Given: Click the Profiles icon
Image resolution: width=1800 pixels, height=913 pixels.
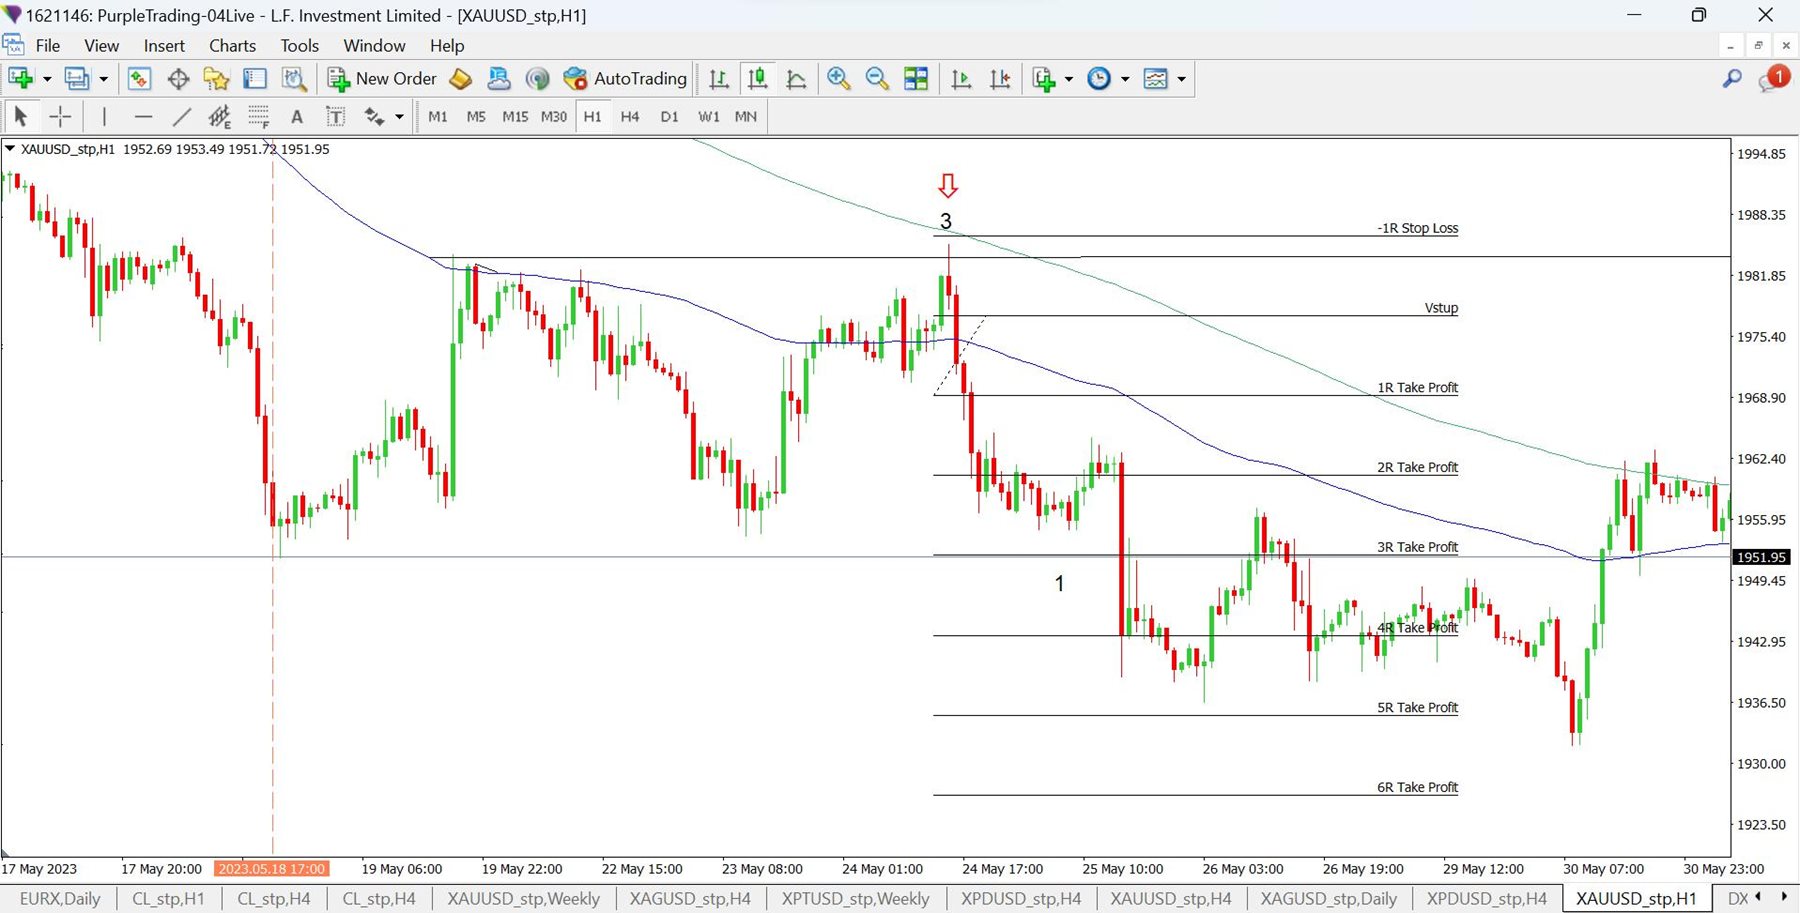Looking at the screenshot, I should (x=76, y=79).
